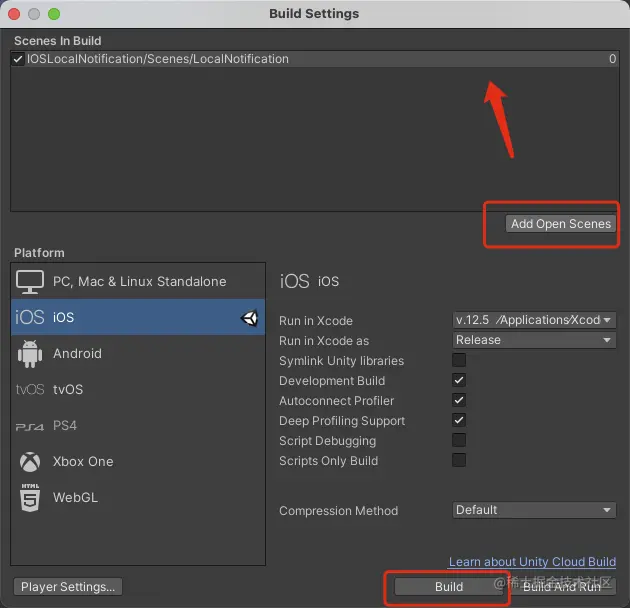Toggle Autoconnect Profiler checkbox
This screenshot has width=630, height=608.
(x=459, y=400)
